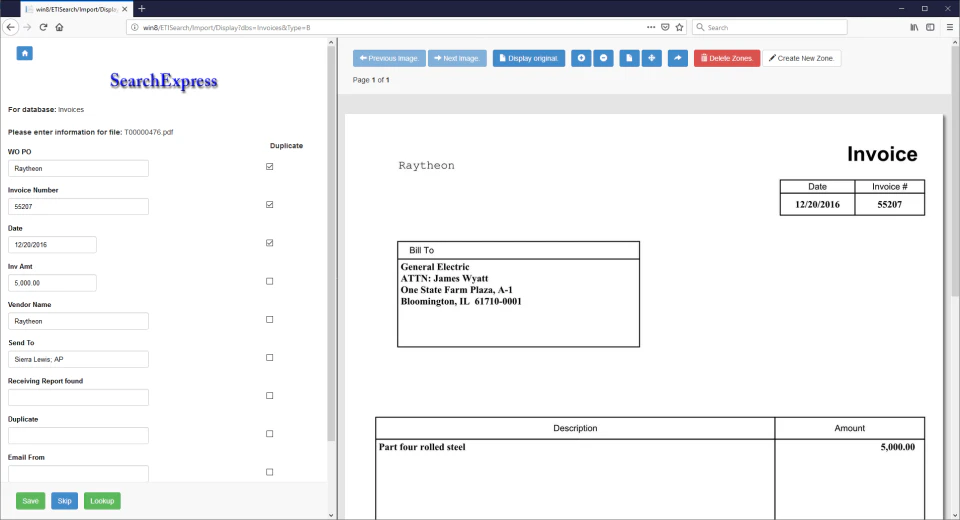Toggle Duplicate checkbox for Invoice Number
Viewport: 960px width, 520px height.
pyautogui.click(x=269, y=205)
